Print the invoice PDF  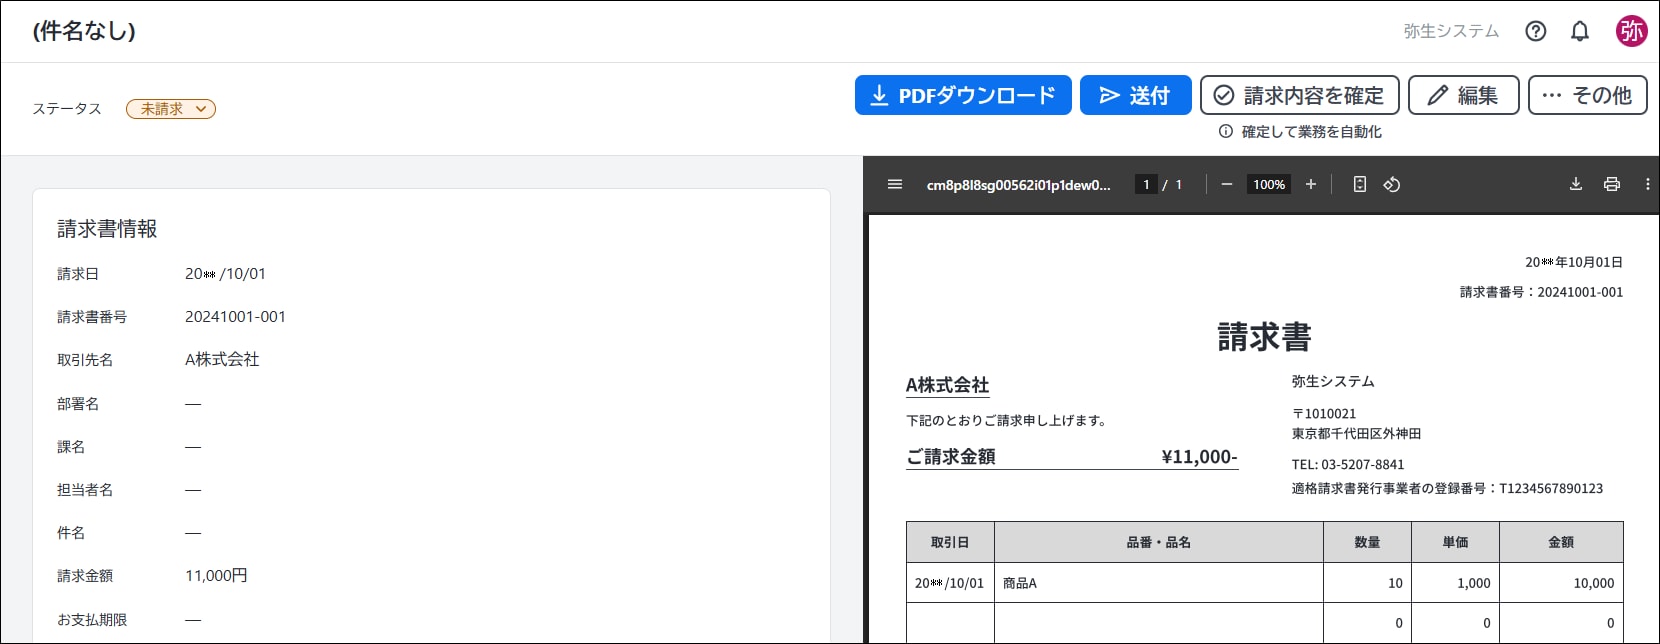tap(1611, 184)
